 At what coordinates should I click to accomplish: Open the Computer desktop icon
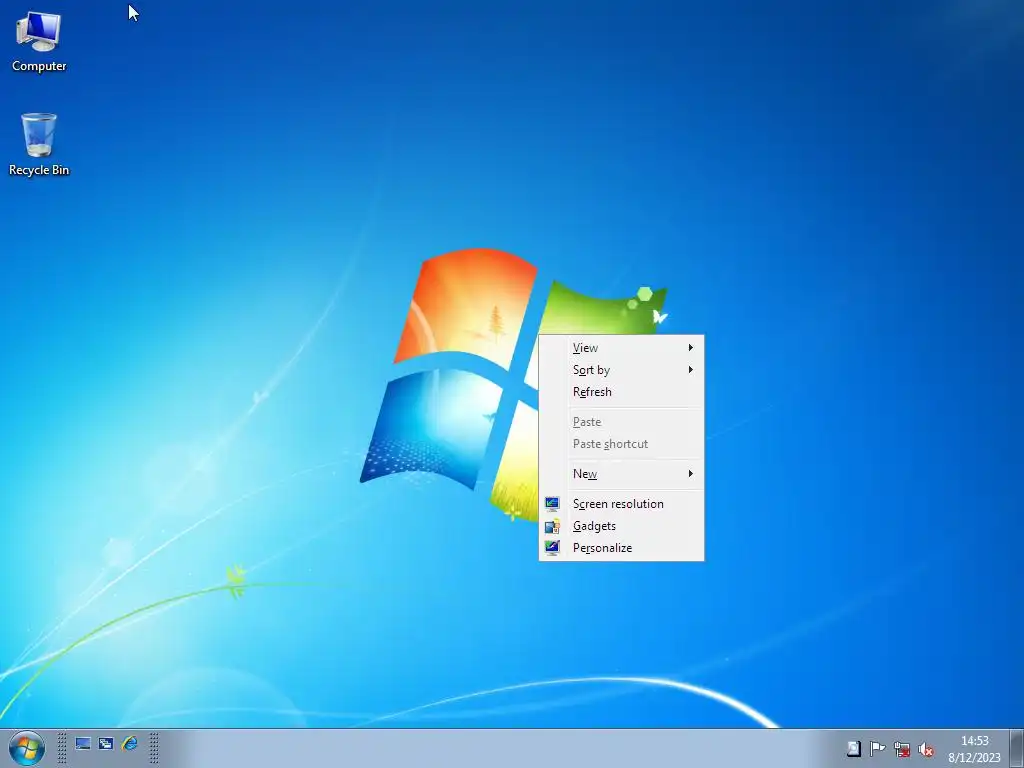click(x=39, y=42)
